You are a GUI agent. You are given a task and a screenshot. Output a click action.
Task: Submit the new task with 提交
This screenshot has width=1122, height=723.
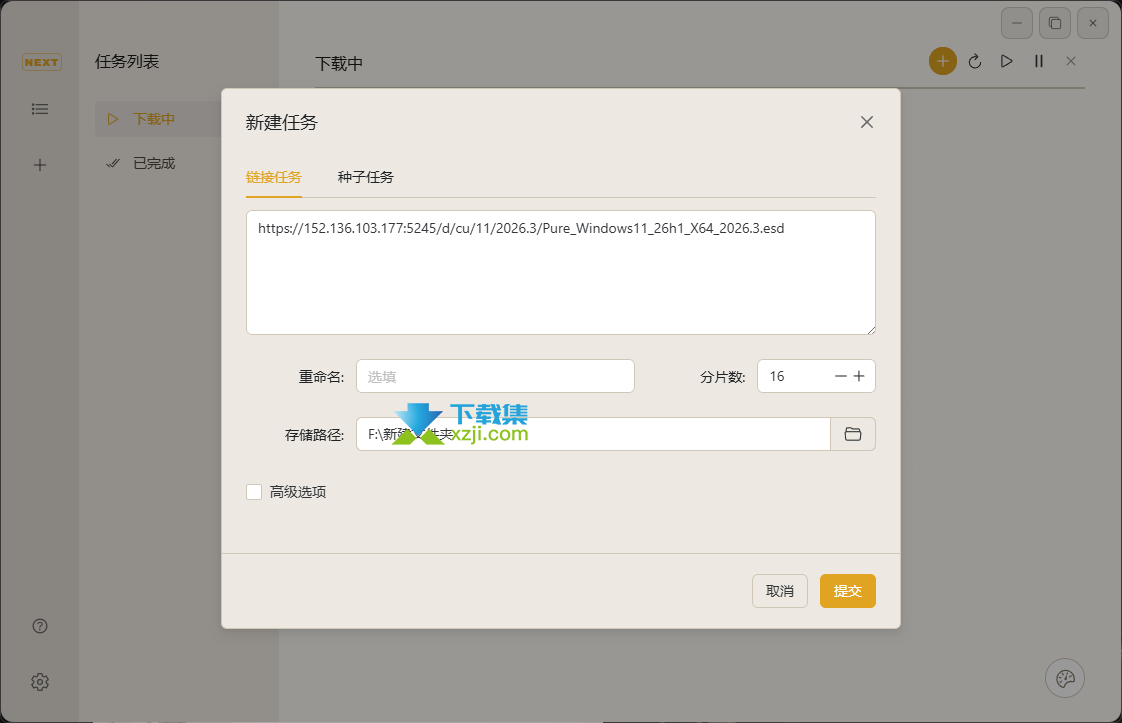click(847, 591)
